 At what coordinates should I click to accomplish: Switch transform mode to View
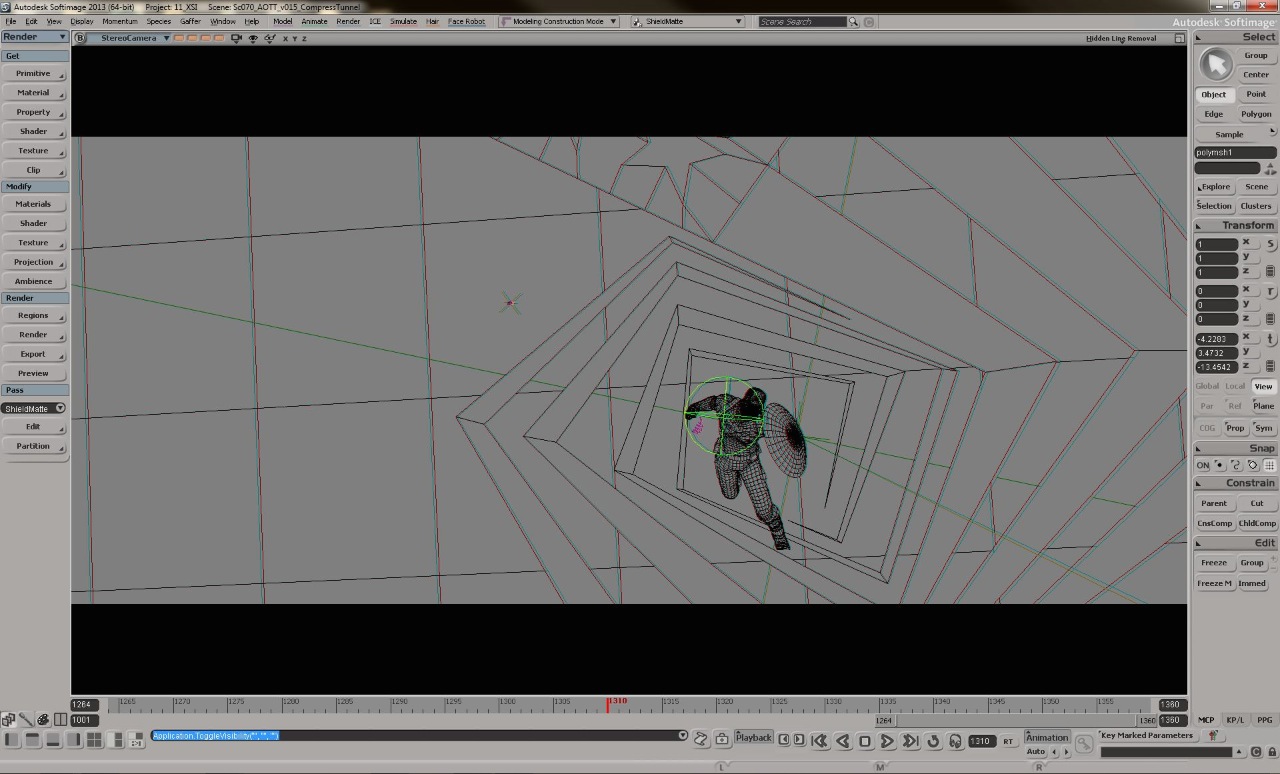tap(1263, 386)
